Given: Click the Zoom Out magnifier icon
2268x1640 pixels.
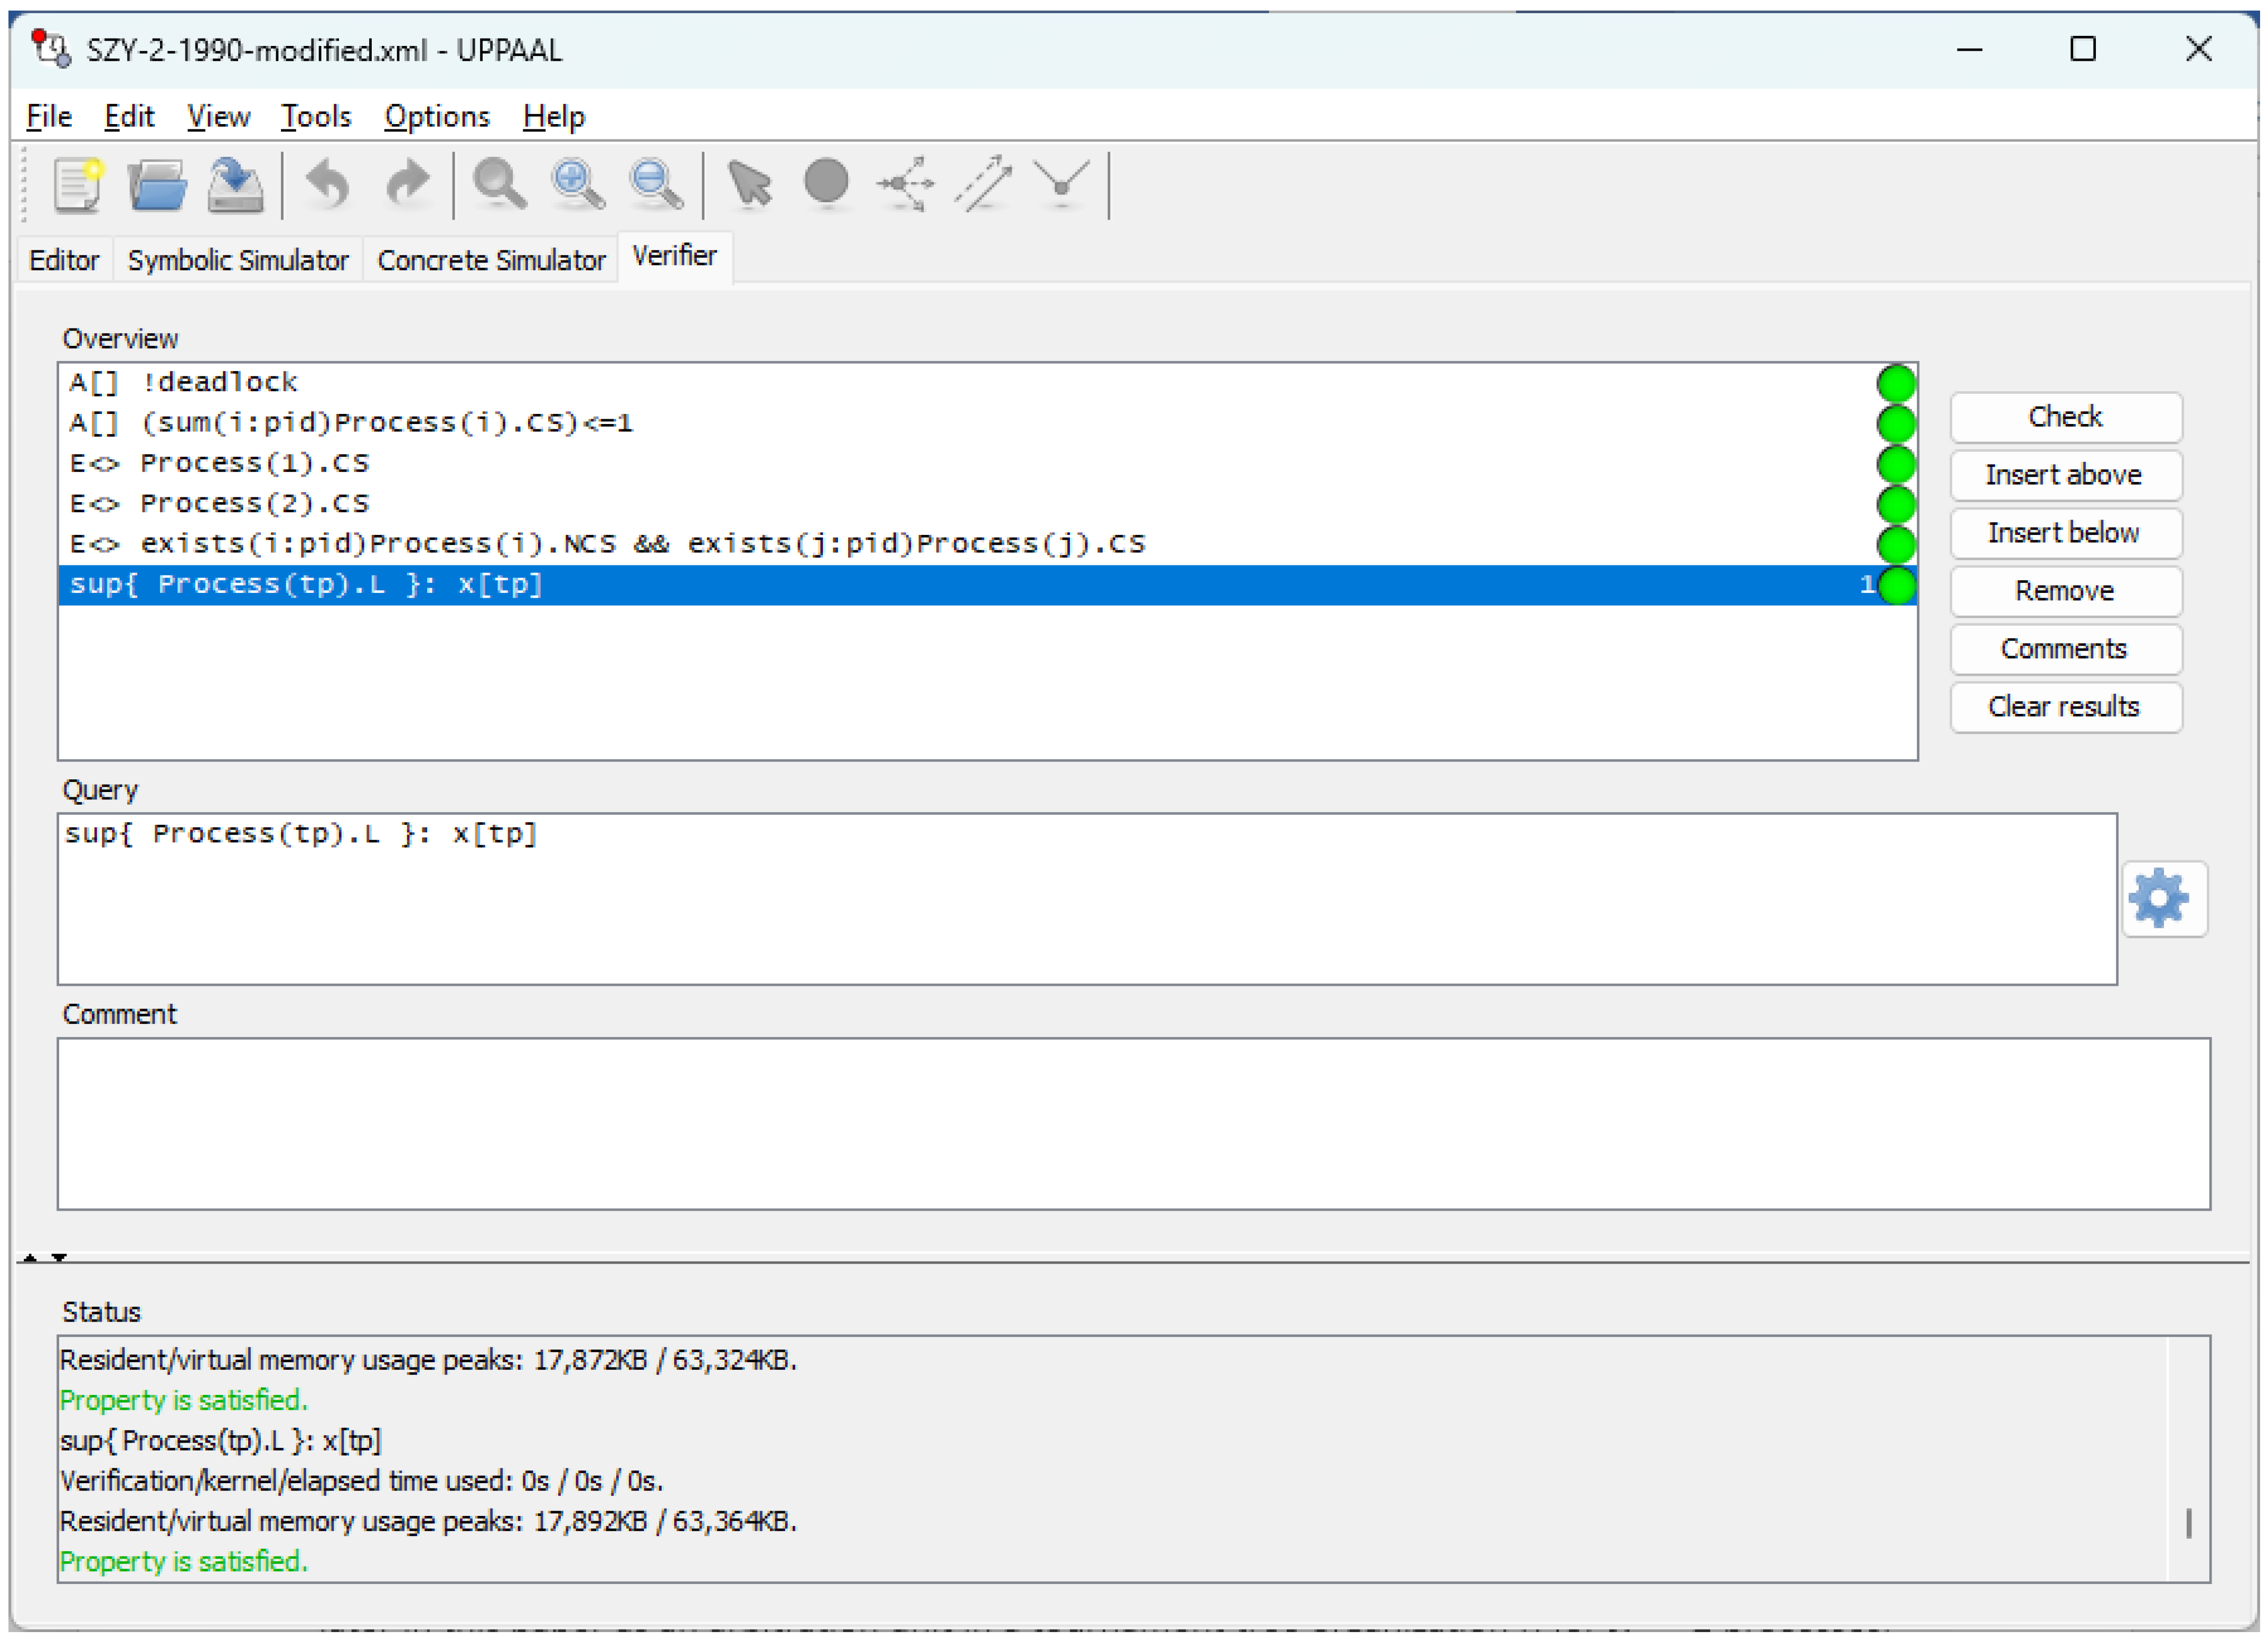Looking at the screenshot, I should (x=656, y=185).
